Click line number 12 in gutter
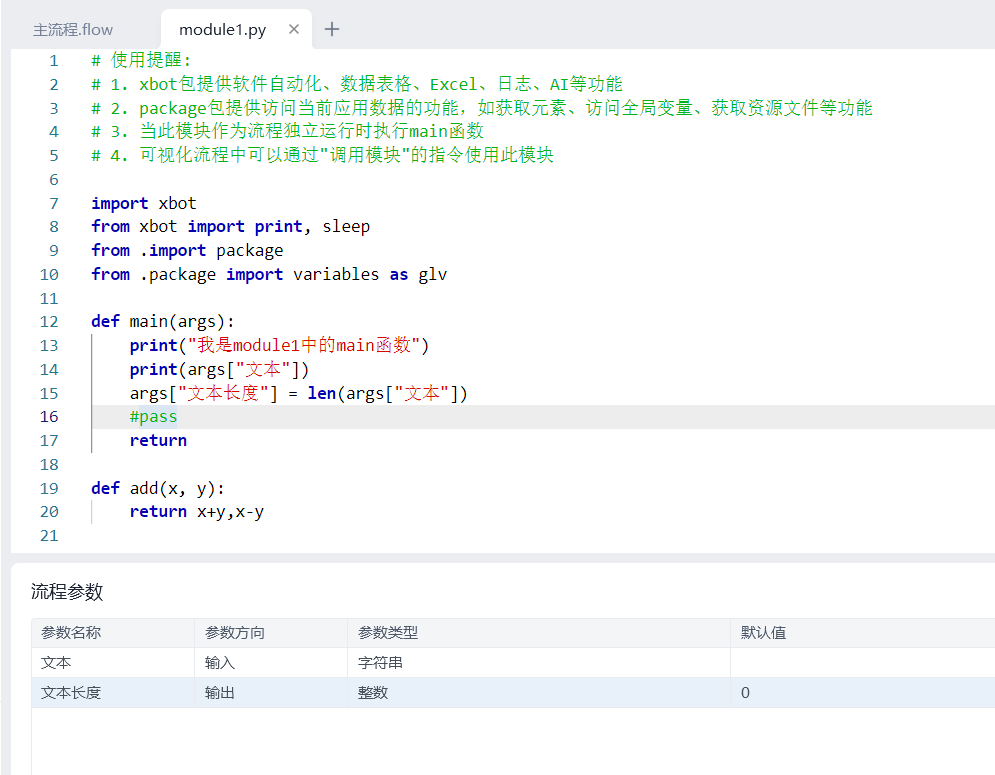Screen dimensions: 995x775 (x=49, y=322)
